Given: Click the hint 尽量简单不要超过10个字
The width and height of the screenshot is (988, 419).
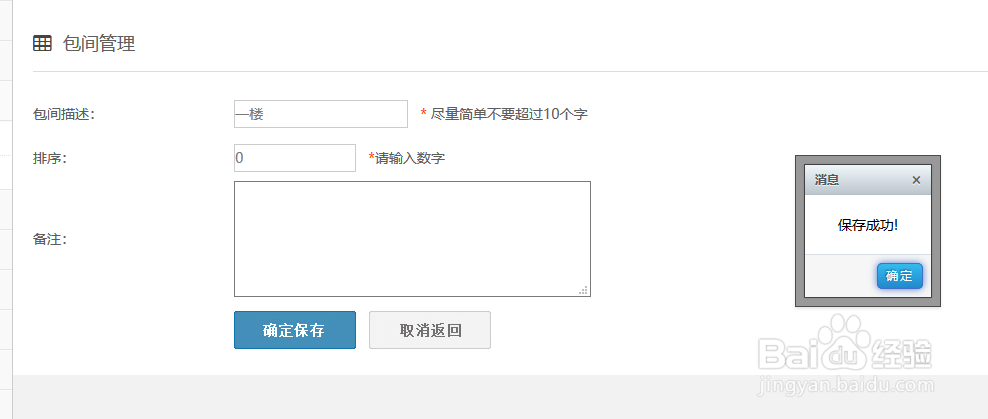Looking at the screenshot, I should (x=509, y=114).
